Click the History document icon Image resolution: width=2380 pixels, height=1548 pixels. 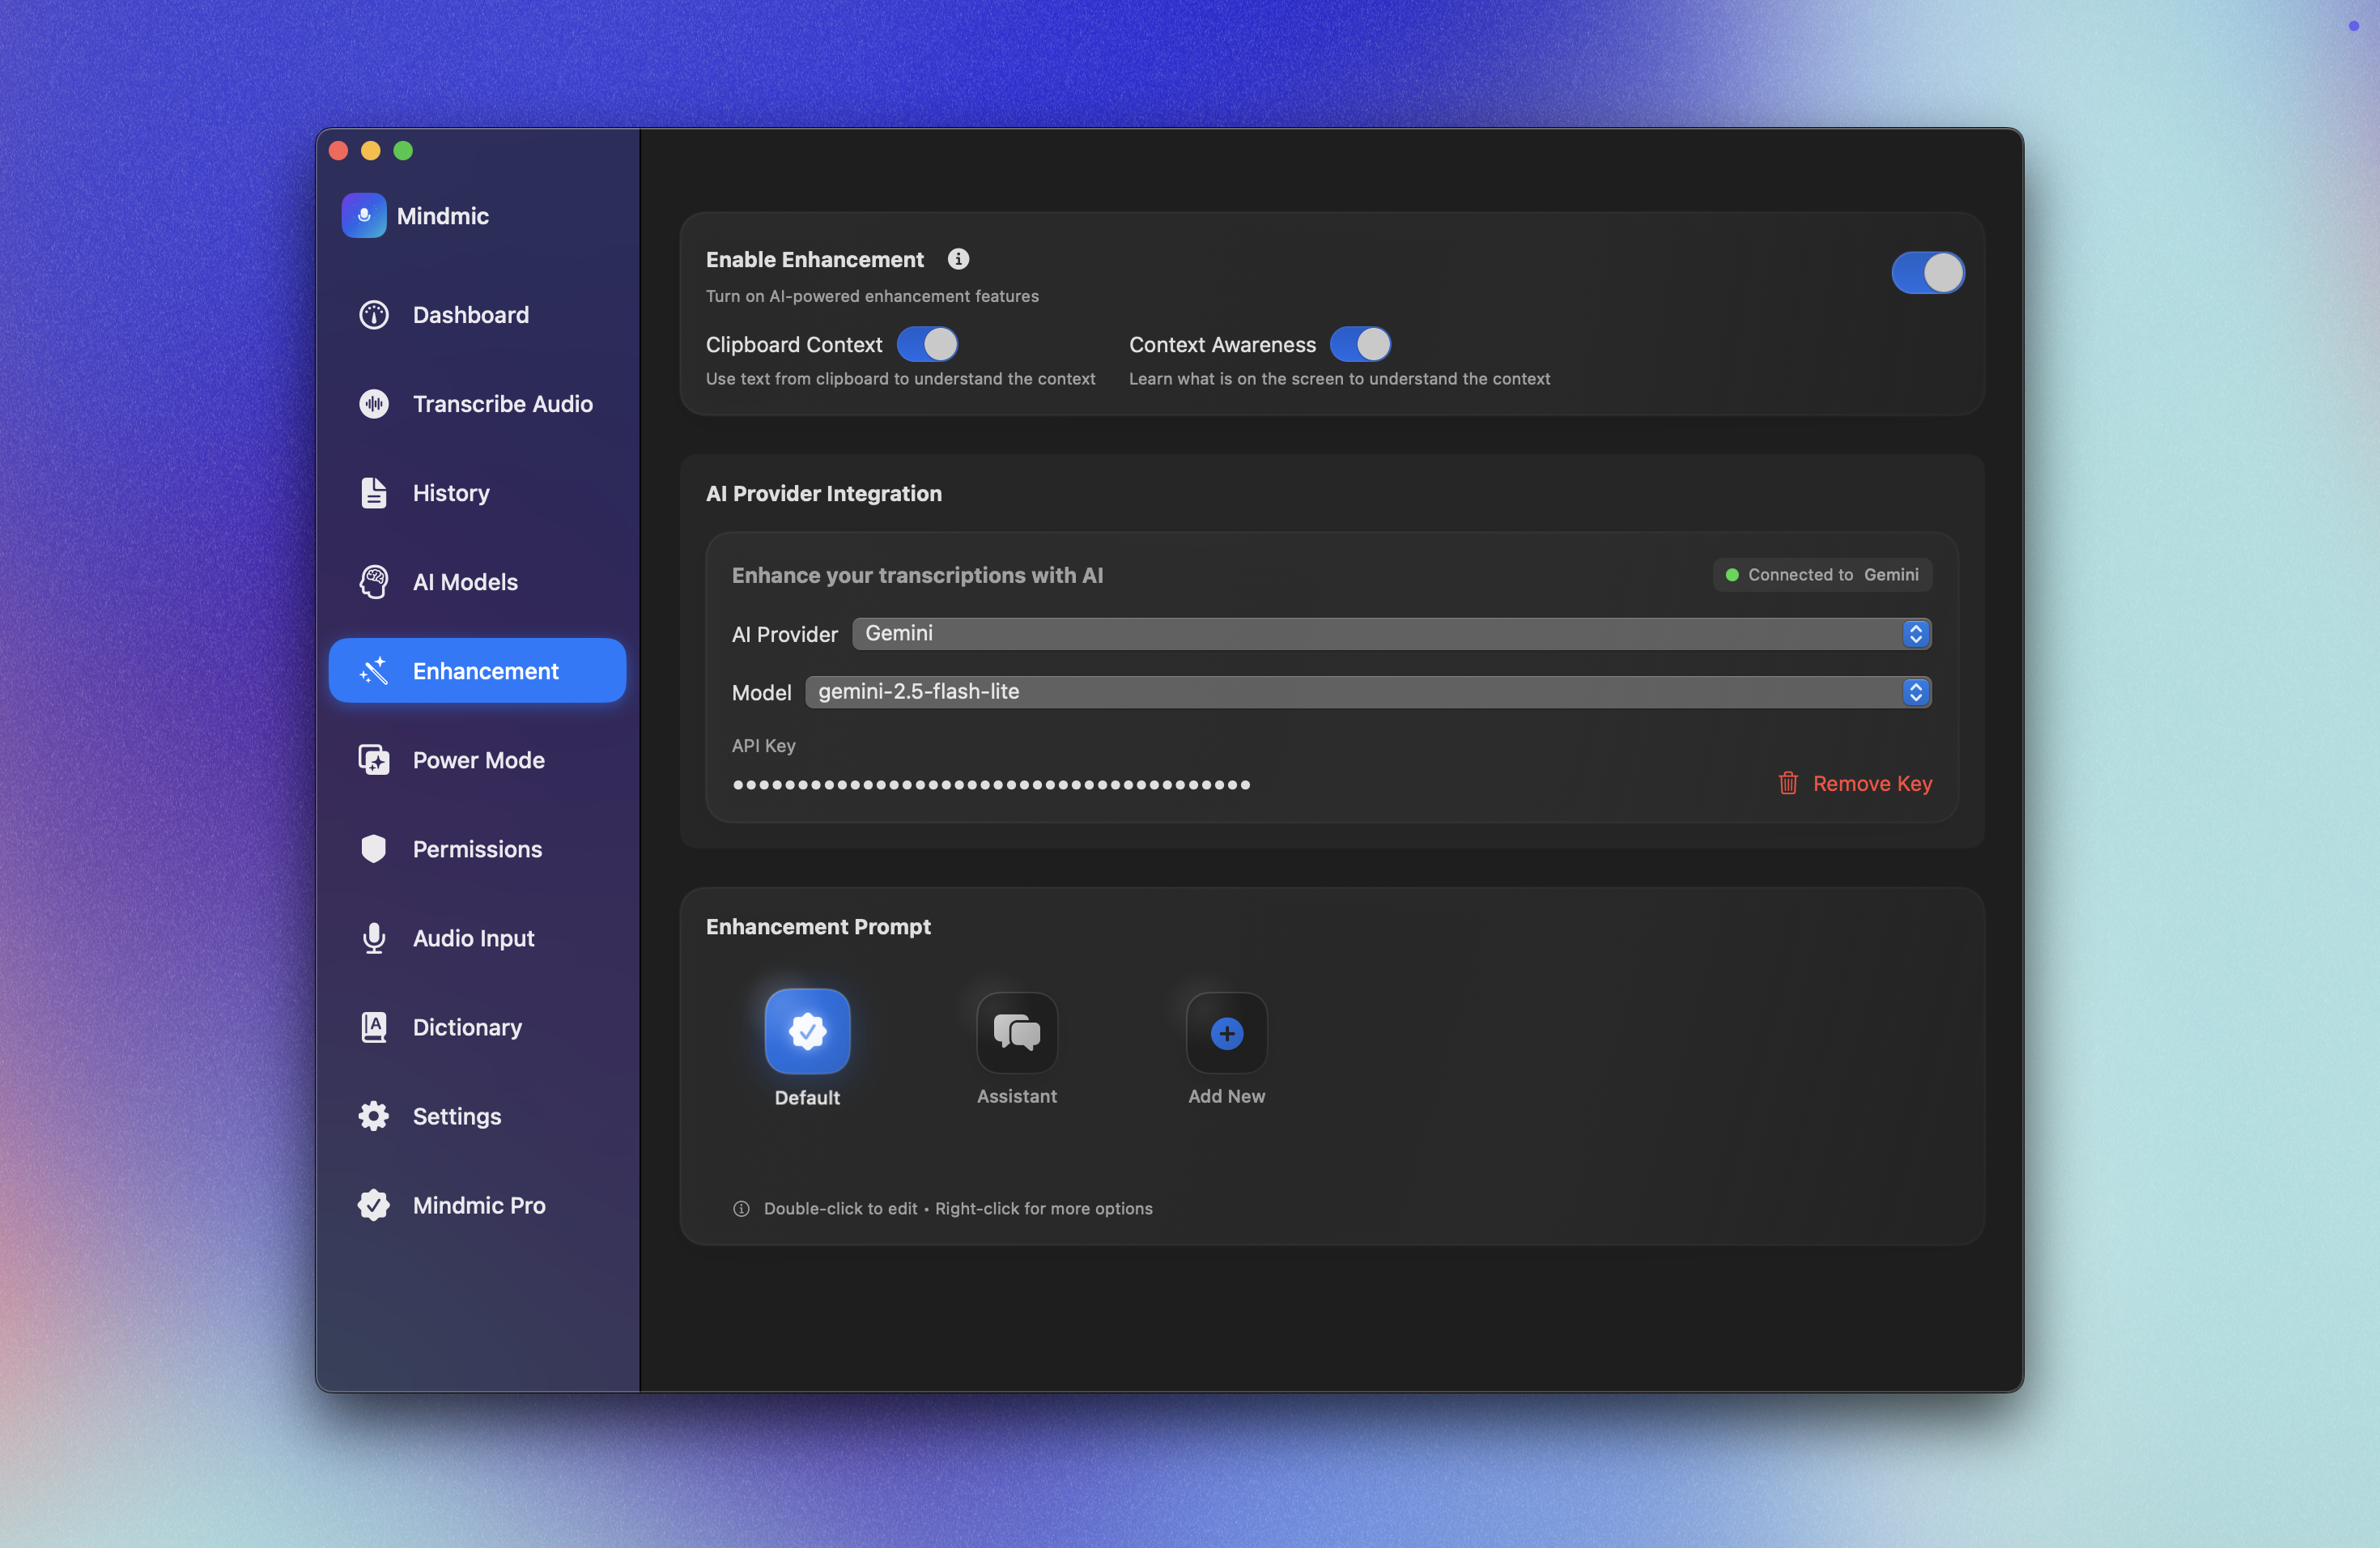click(x=373, y=493)
